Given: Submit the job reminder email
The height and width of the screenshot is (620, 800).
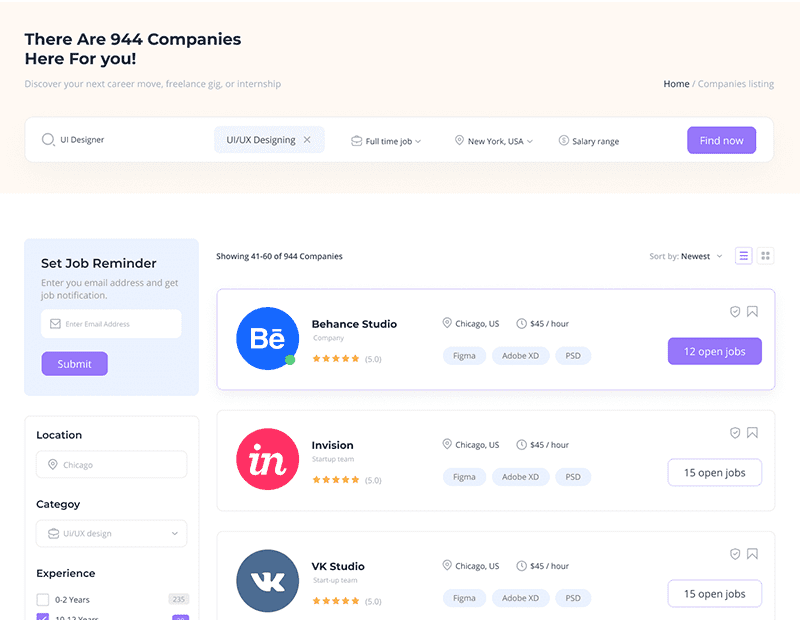Looking at the screenshot, I should [74, 364].
